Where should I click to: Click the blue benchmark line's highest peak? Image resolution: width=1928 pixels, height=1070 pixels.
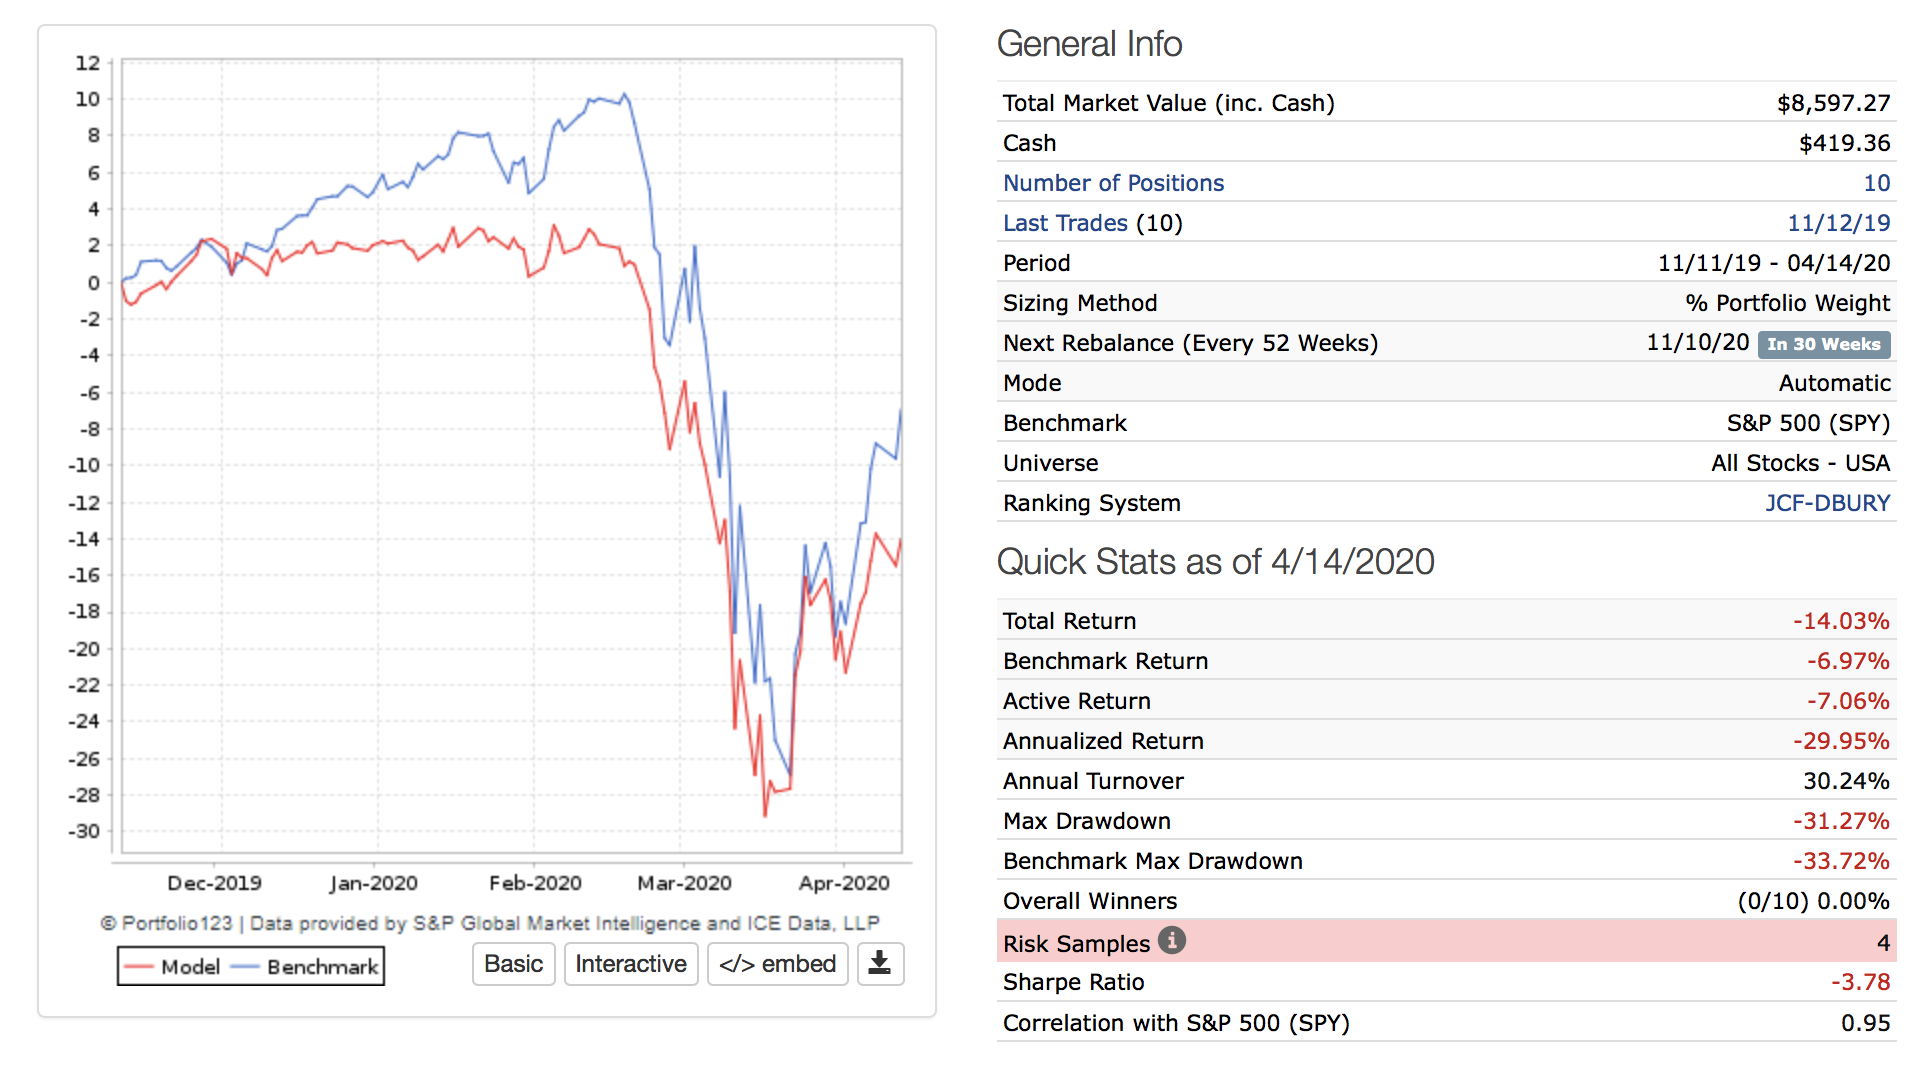pos(625,95)
